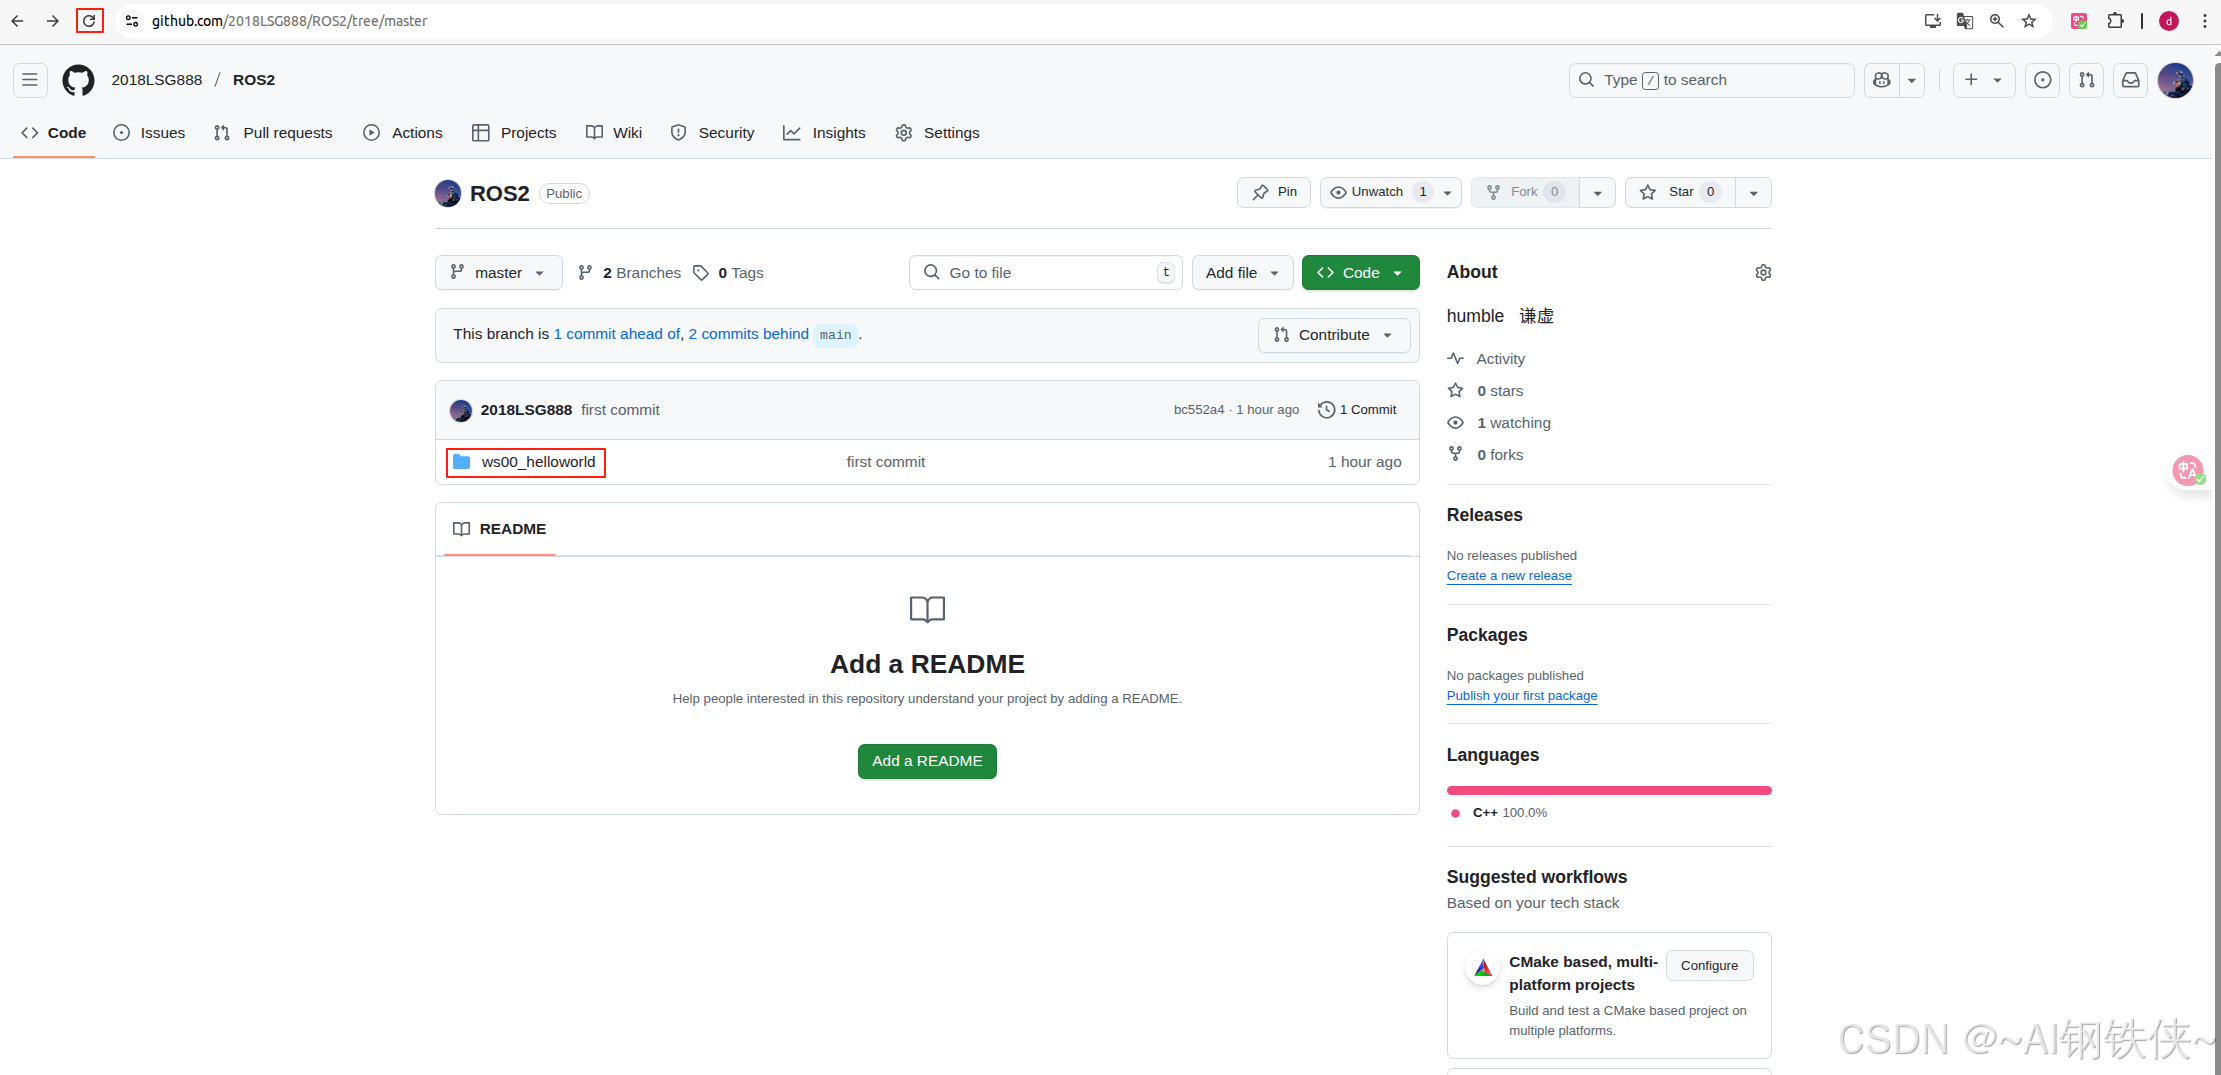Switch to the Pull requests tab

(x=273, y=133)
